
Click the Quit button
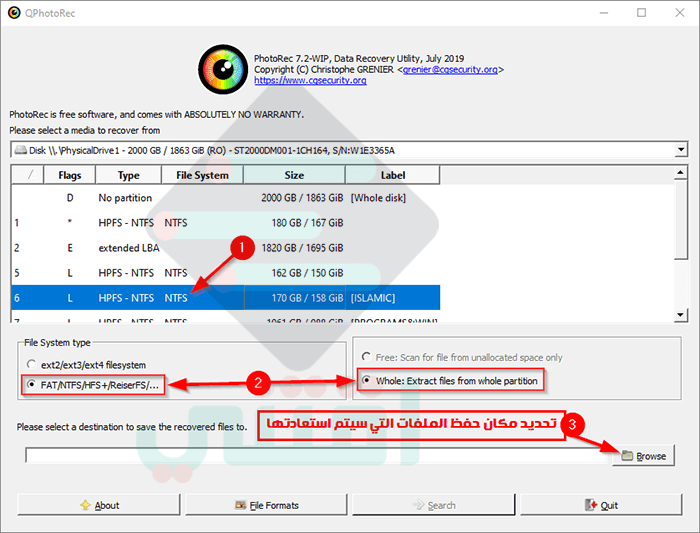pyautogui.click(x=601, y=505)
